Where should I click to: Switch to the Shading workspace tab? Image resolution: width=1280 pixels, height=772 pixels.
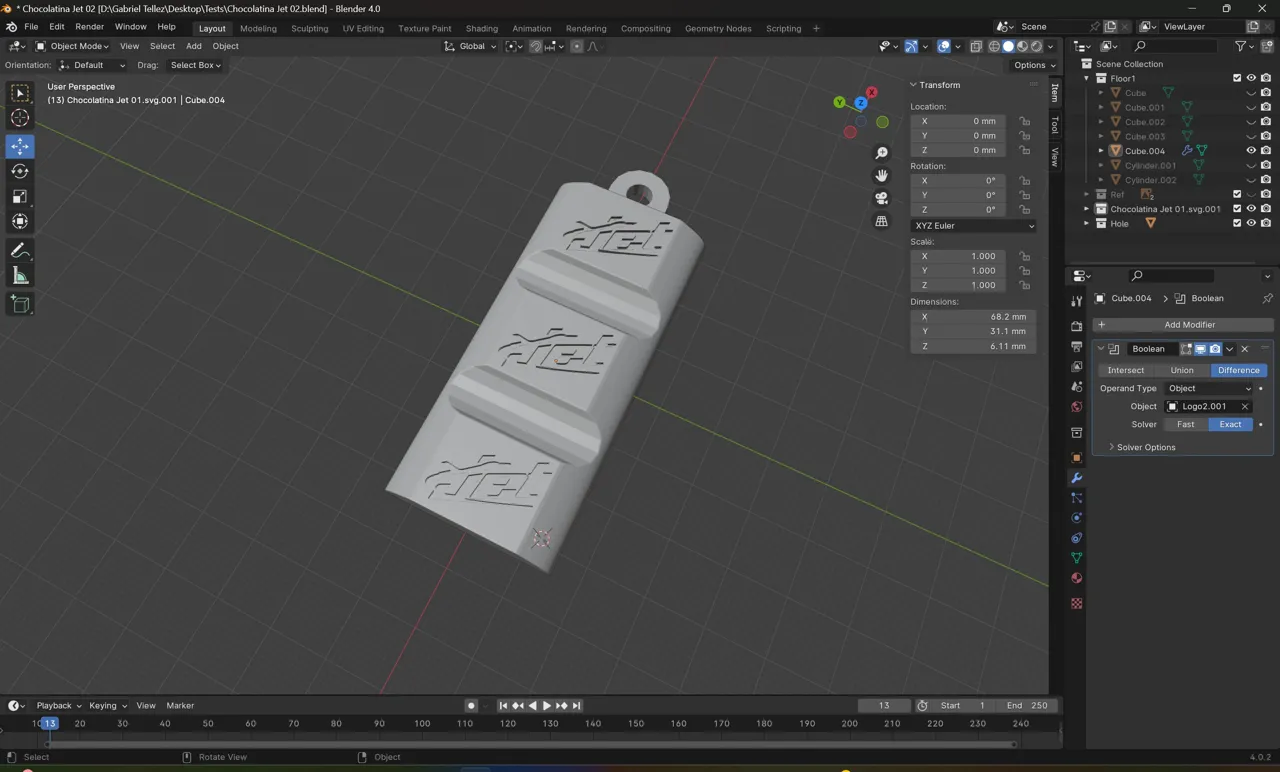(x=481, y=28)
